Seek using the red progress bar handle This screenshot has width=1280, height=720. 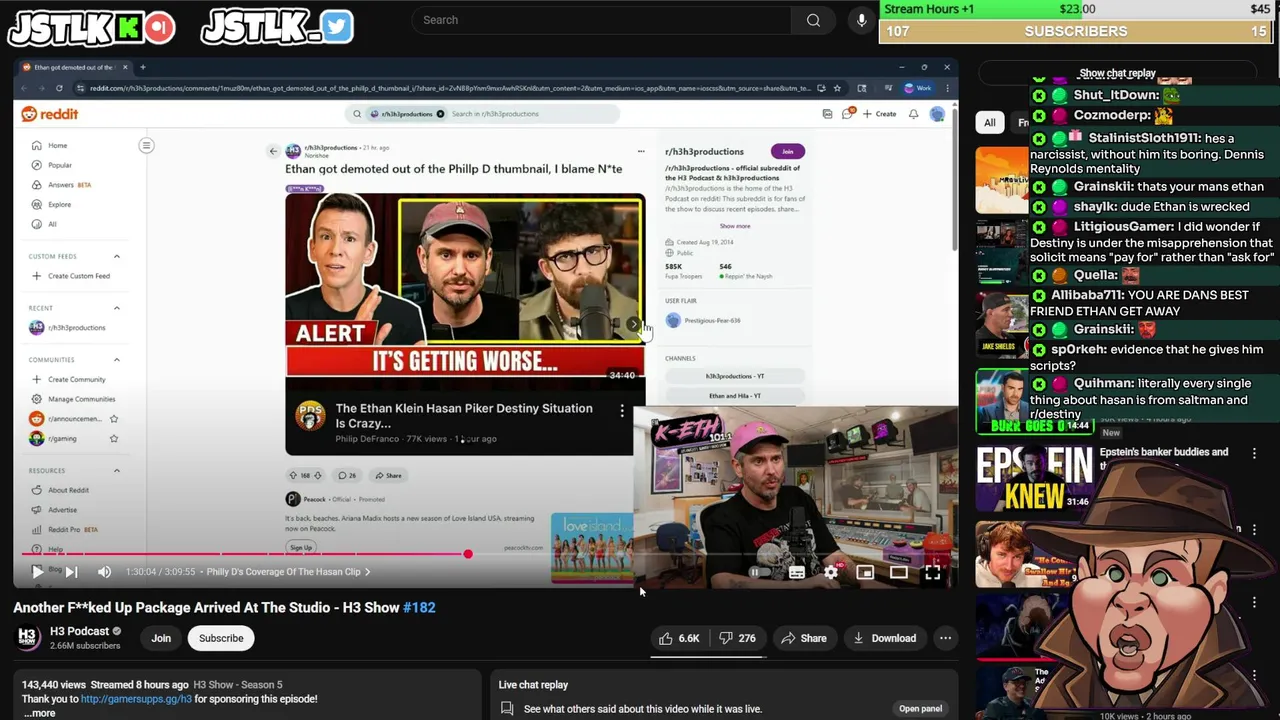point(468,554)
